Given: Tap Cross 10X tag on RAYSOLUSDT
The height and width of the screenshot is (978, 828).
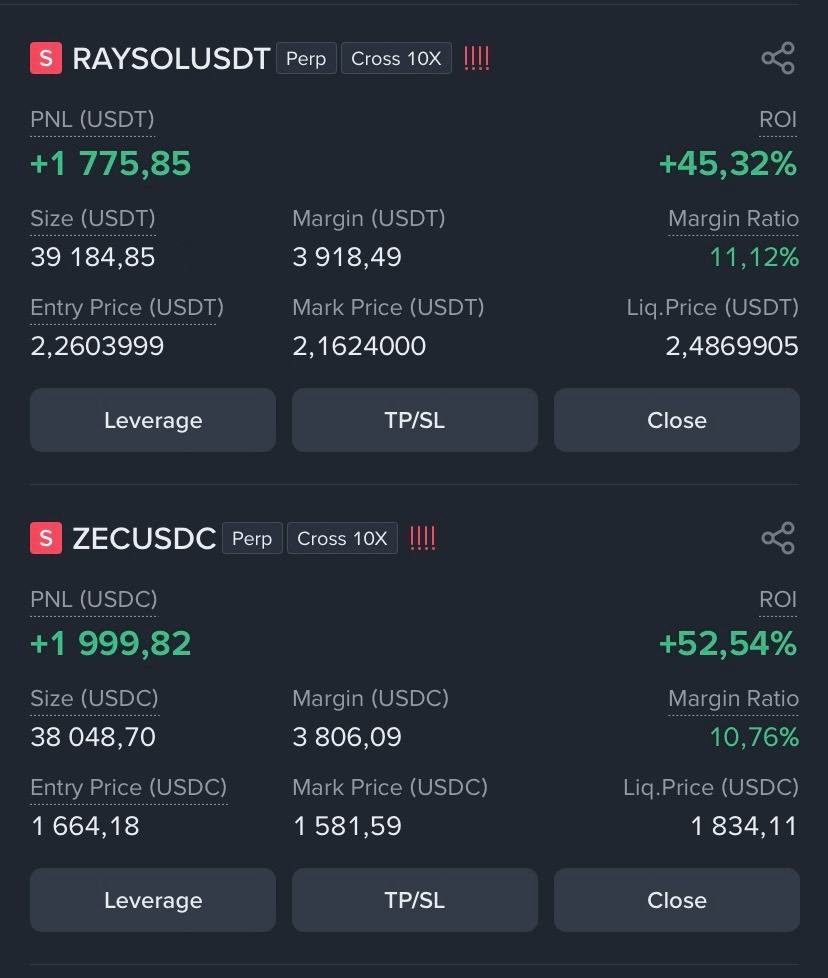Looking at the screenshot, I should tap(397, 59).
